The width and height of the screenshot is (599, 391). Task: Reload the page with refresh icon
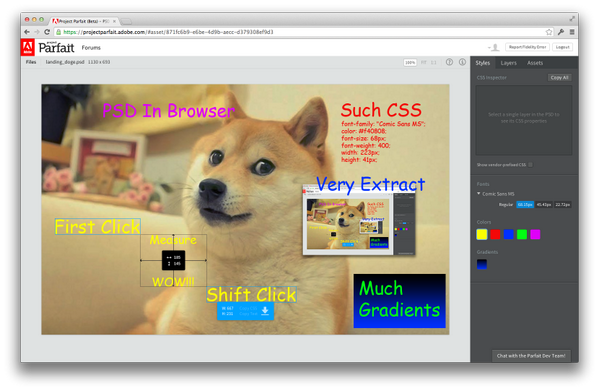coord(47,32)
